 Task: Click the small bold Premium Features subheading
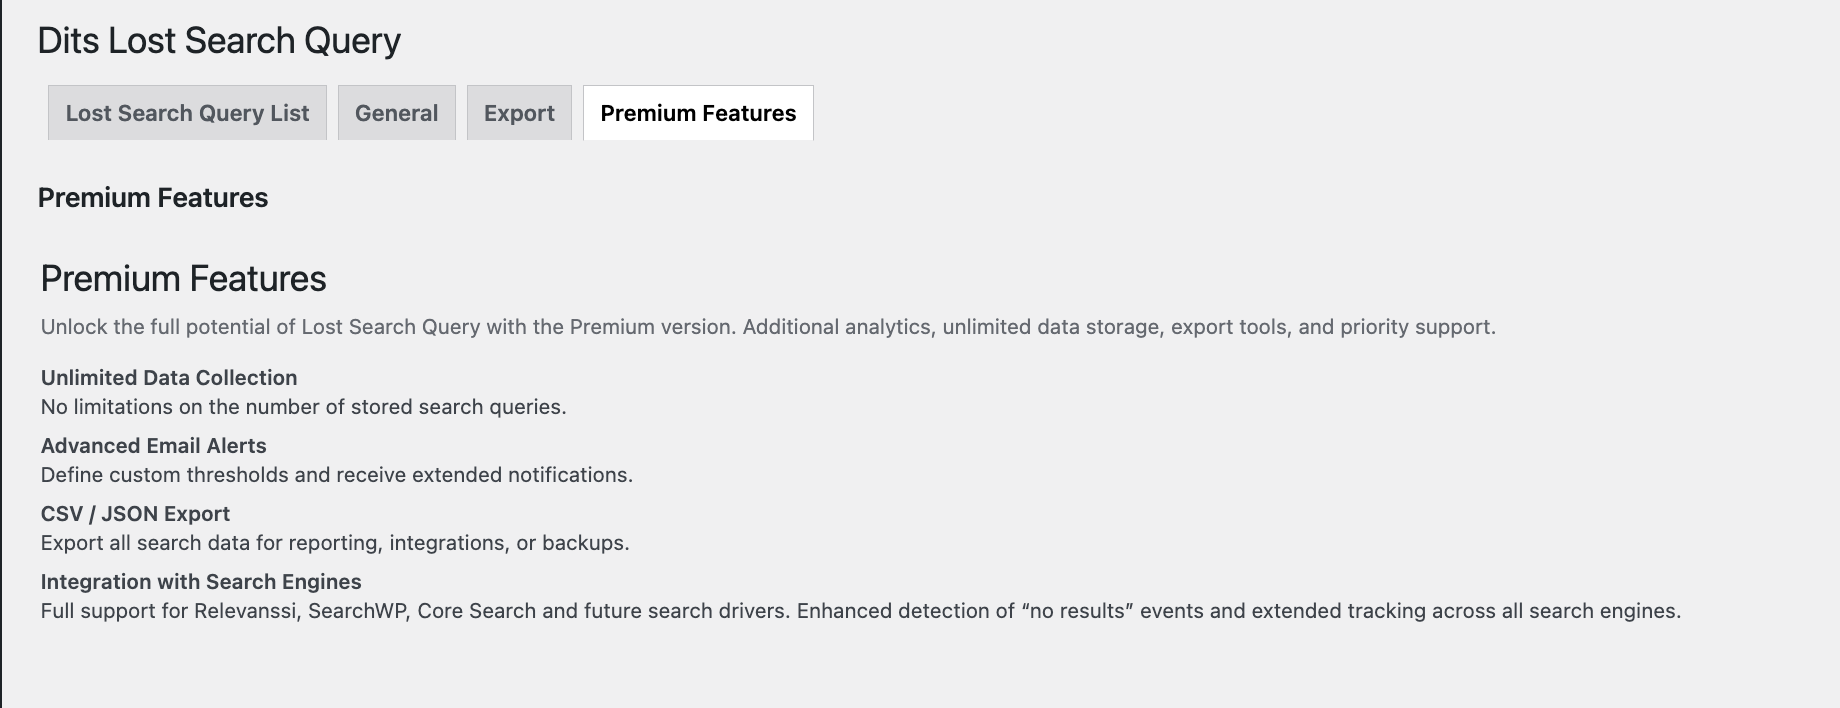153,198
